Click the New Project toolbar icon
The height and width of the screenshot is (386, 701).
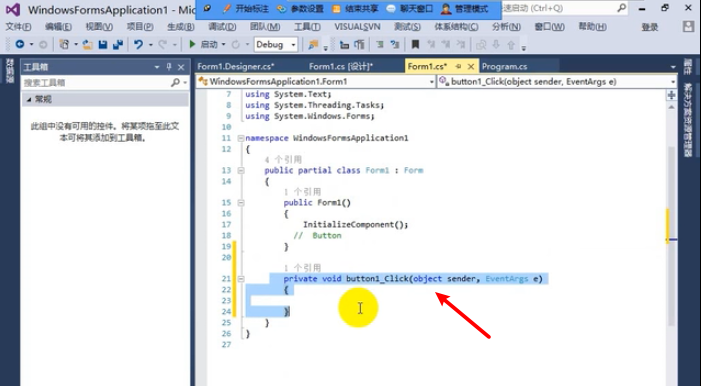pyautogui.click(x=64, y=44)
